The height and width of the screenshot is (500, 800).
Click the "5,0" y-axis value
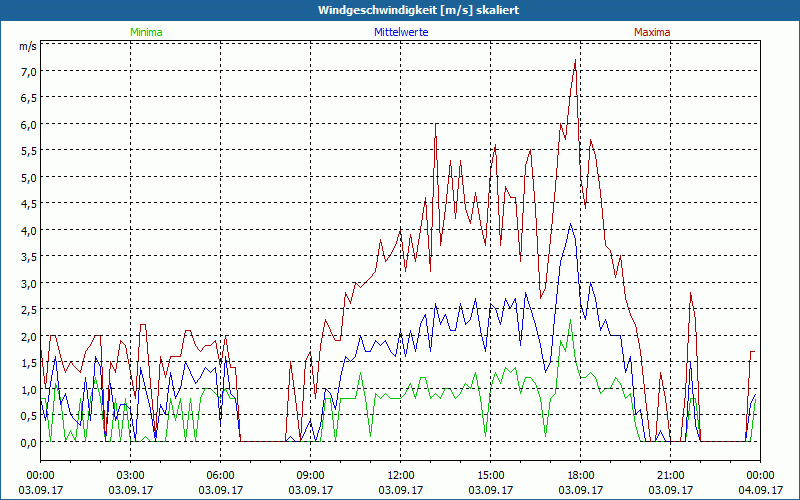pyautogui.click(x=28, y=178)
